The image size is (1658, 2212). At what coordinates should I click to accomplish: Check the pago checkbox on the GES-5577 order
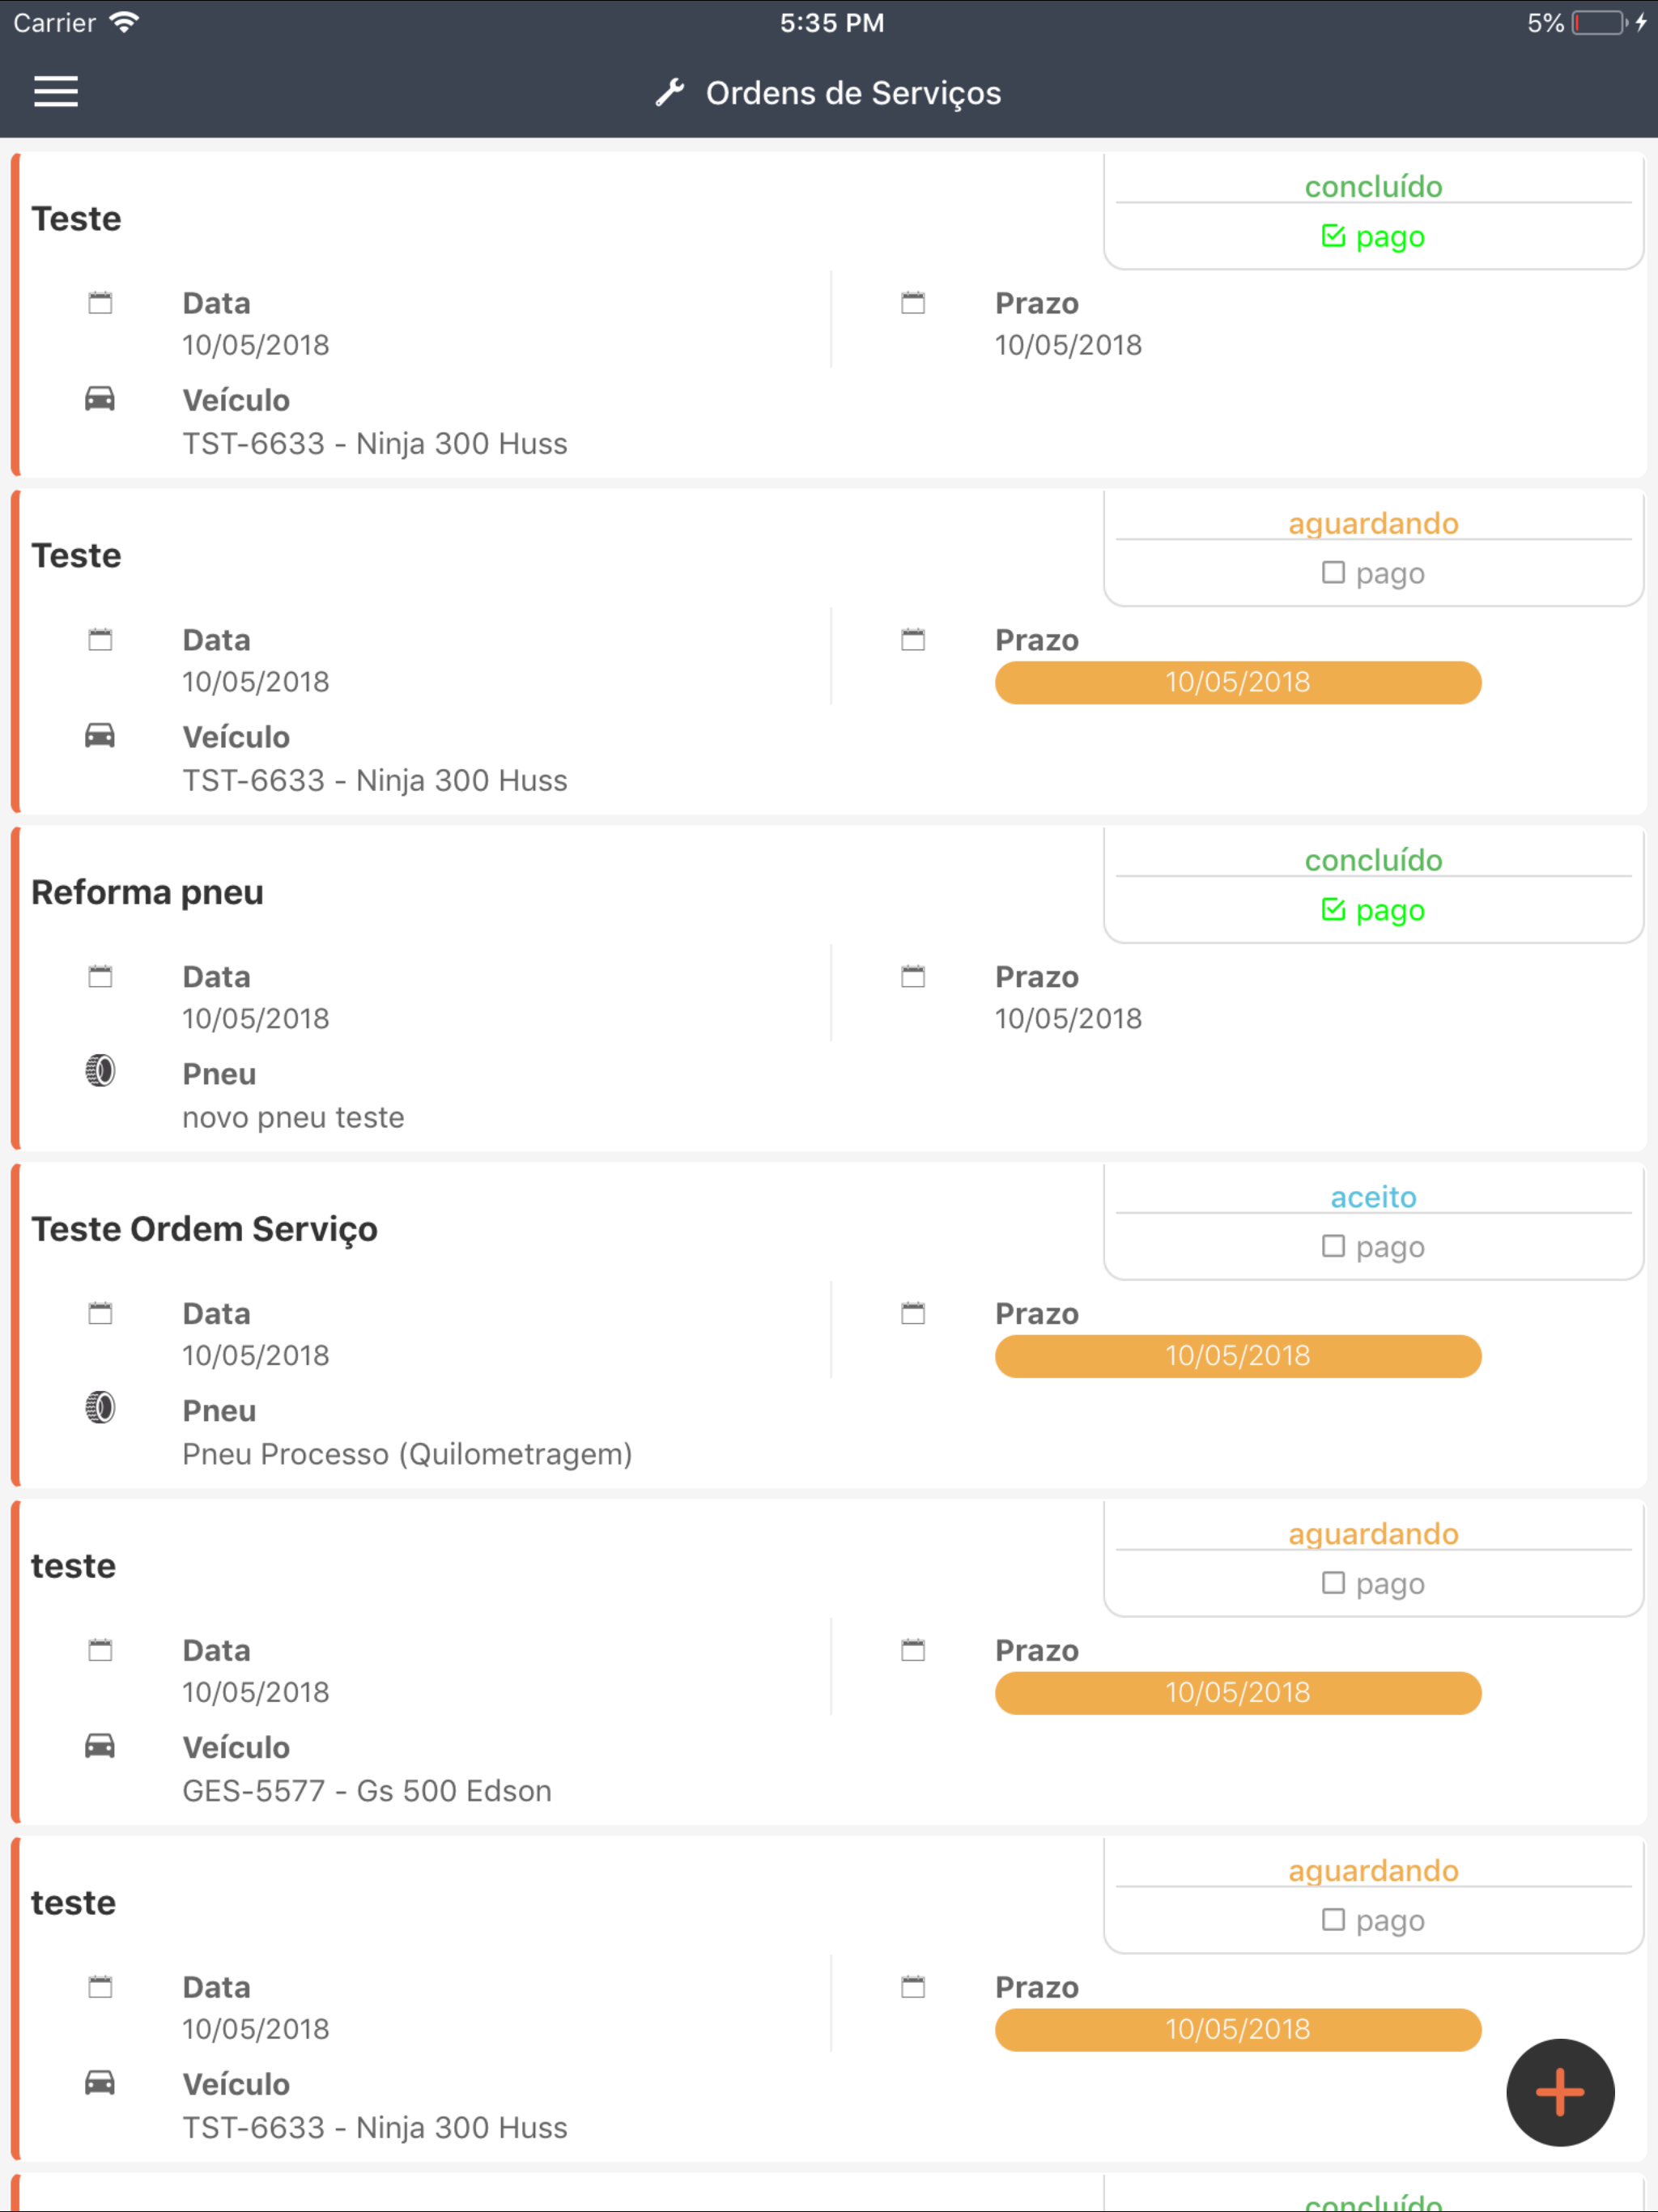click(x=1333, y=1583)
